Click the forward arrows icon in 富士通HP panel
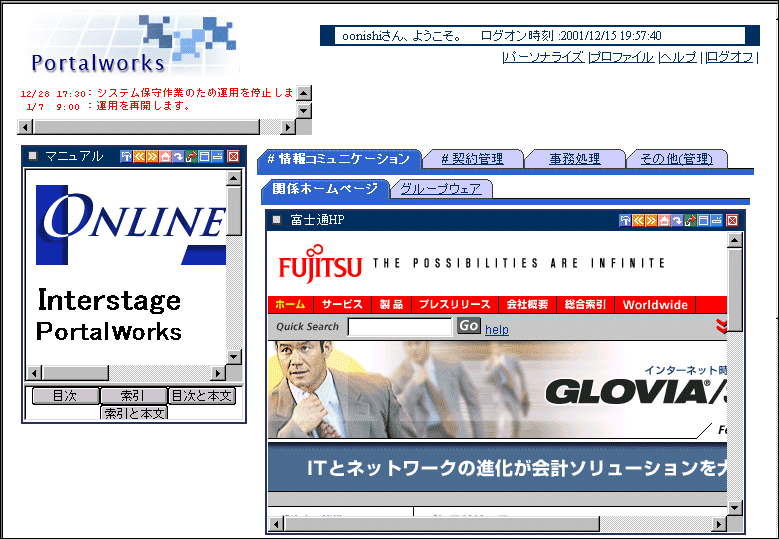 point(651,220)
